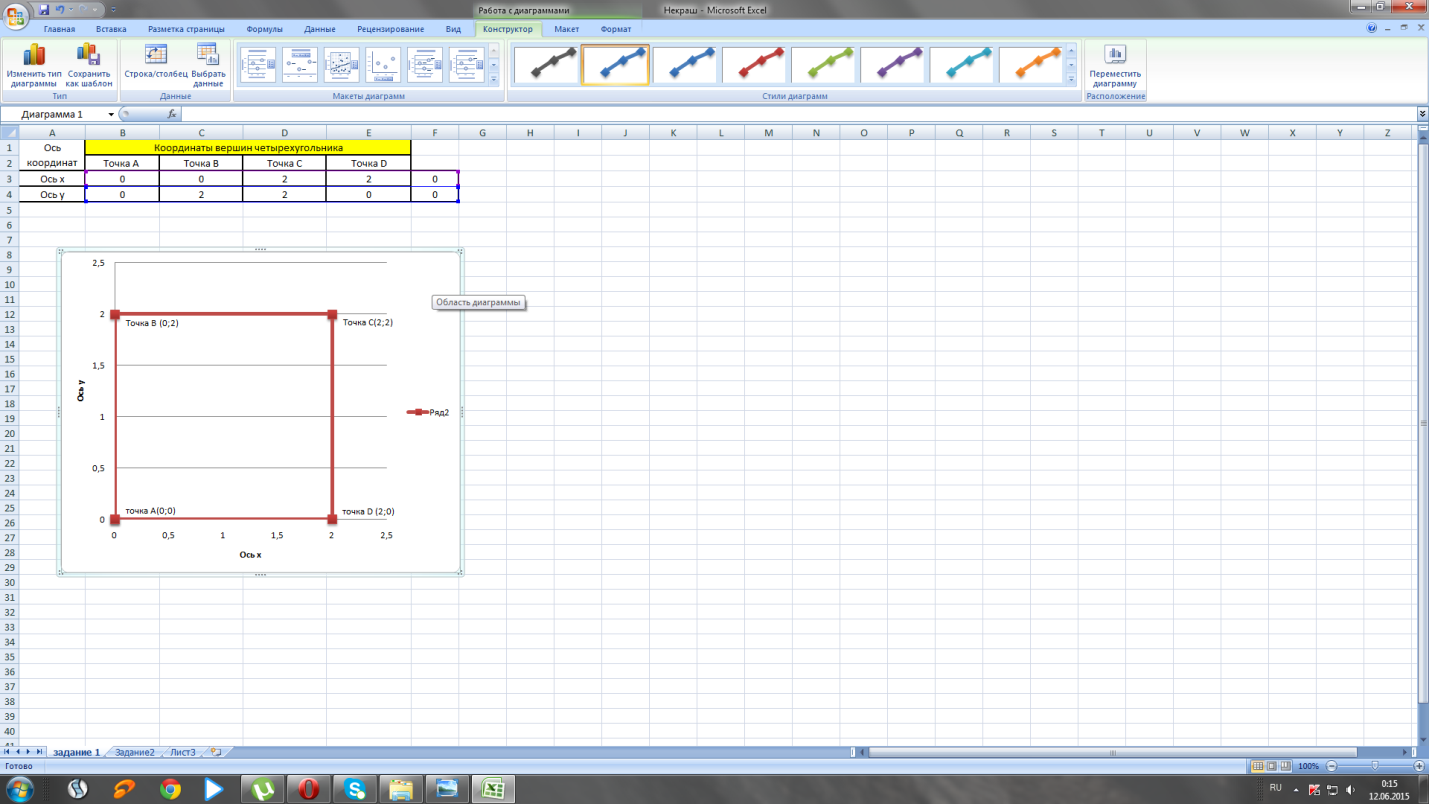Open the Вид ribbon tab
The image size is (1429, 804).
[453, 30]
